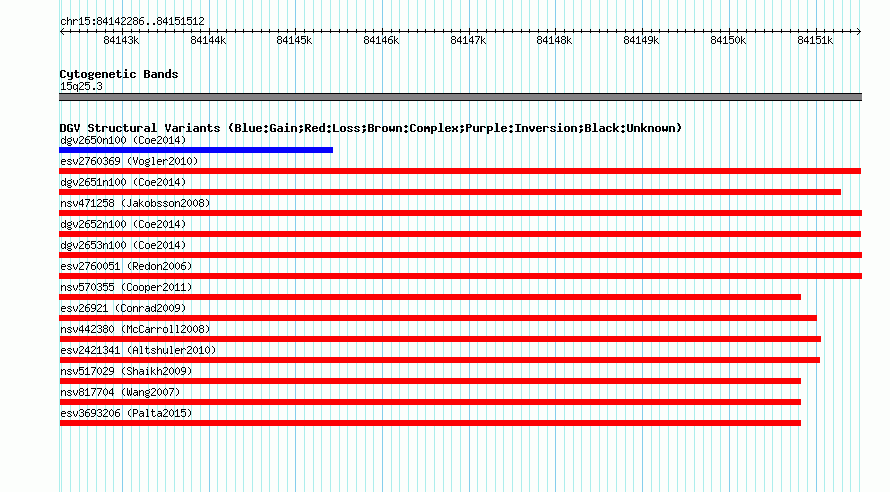Click the chr15:84142286..84151512 coordinate label
The width and height of the screenshot is (890, 492).
[132, 21]
